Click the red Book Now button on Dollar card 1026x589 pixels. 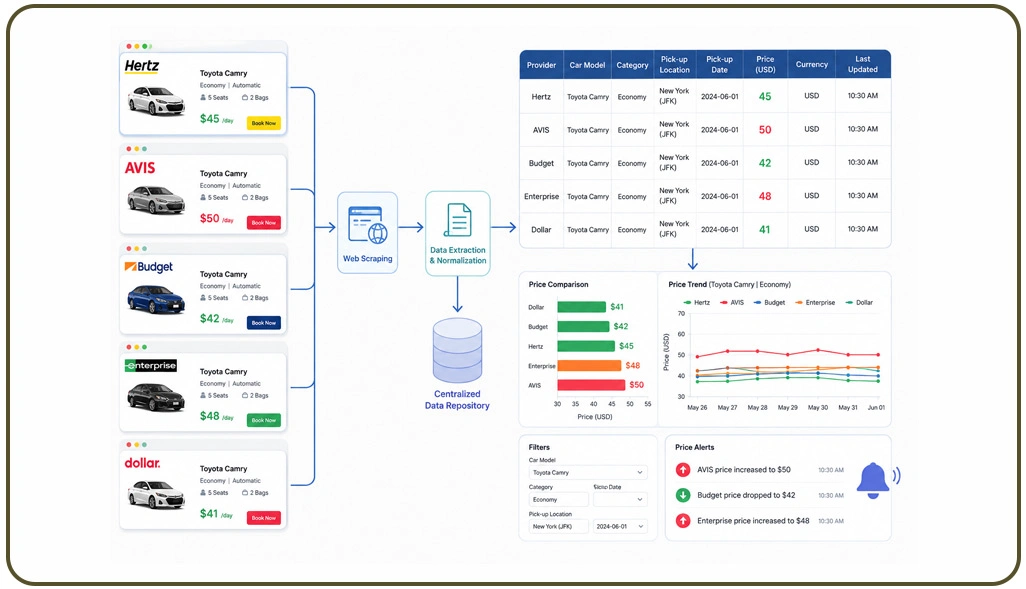pos(264,518)
